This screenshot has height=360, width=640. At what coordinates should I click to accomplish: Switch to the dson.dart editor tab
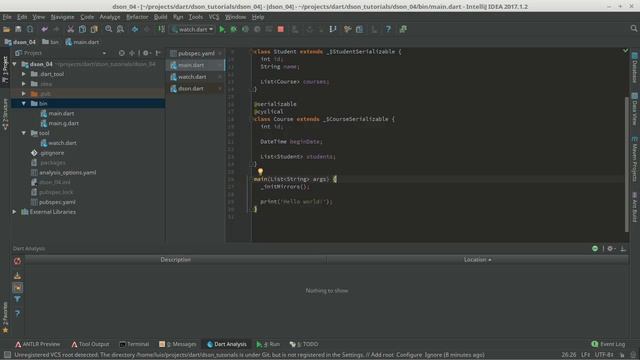pyautogui.click(x=196, y=89)
